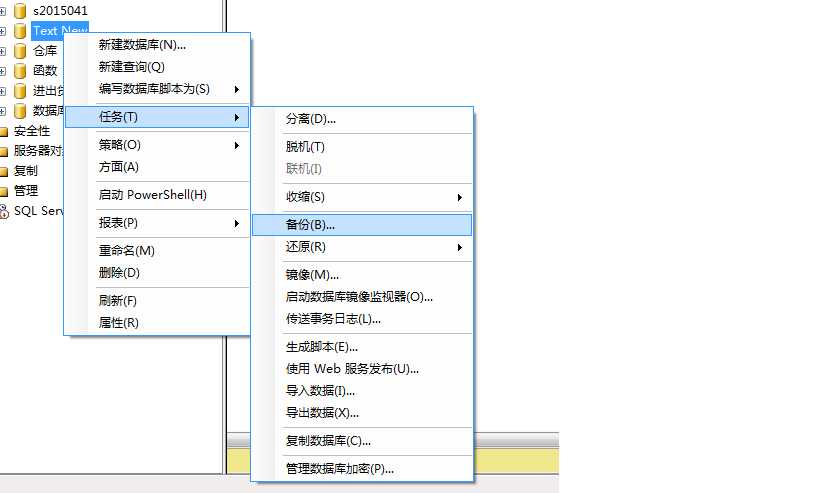Viewport: 819px width, 493px height.
Task: Expand the 函数 database node
Action: [x=3, y=71]
